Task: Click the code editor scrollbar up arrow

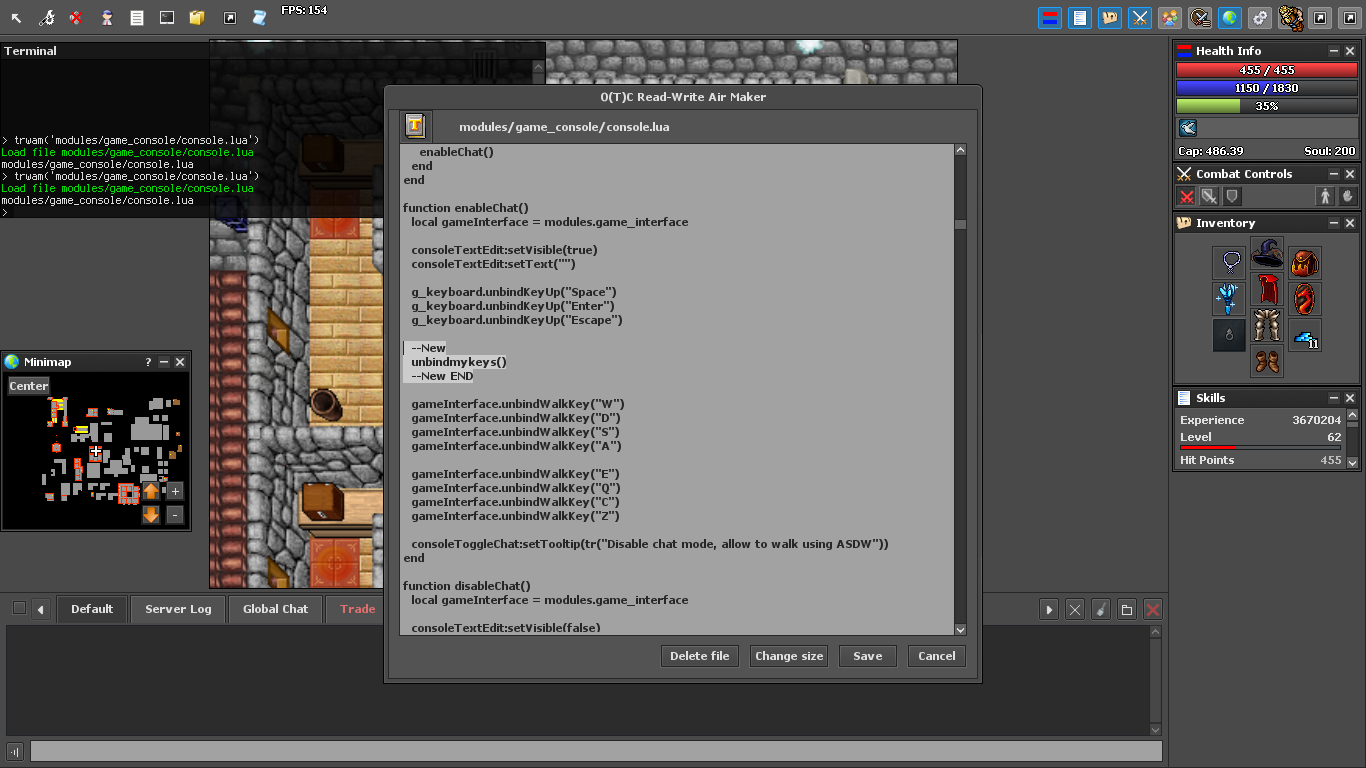Action: [x=960, y=150]
